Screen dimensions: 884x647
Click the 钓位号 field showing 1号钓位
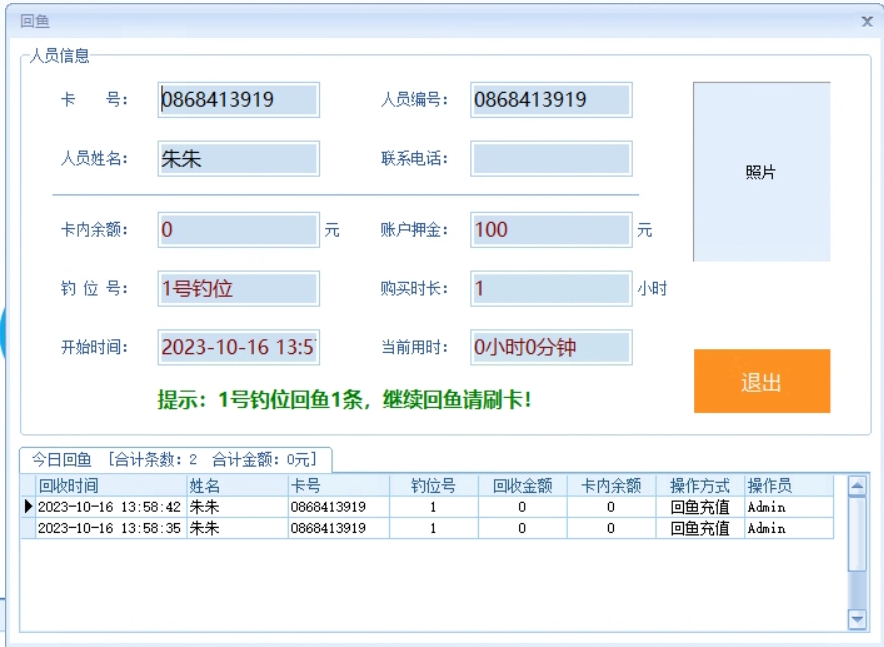[238, 289]
